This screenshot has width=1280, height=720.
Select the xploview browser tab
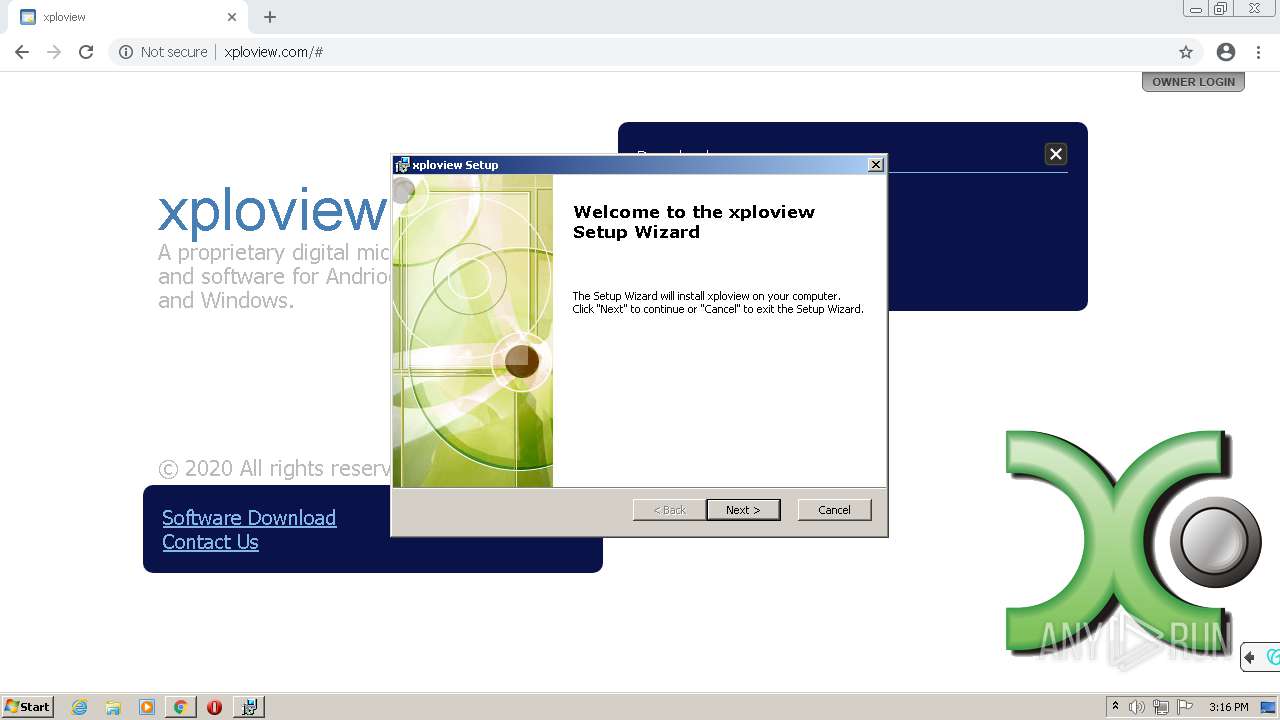127,17
